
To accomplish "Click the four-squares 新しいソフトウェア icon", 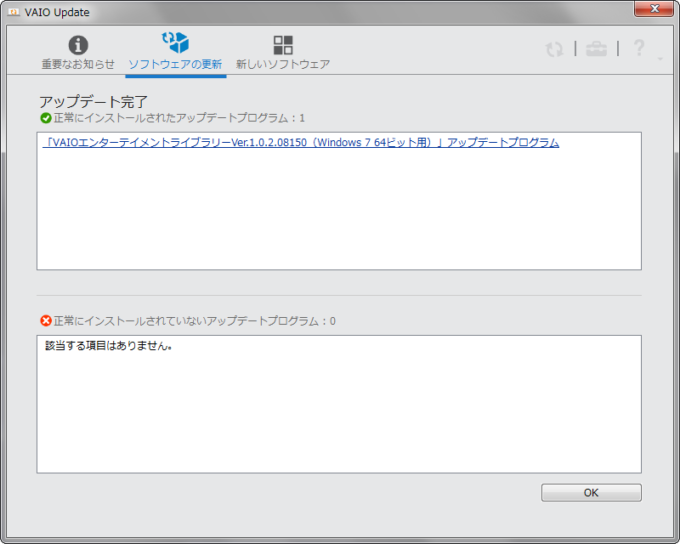I will coord(283,45).
